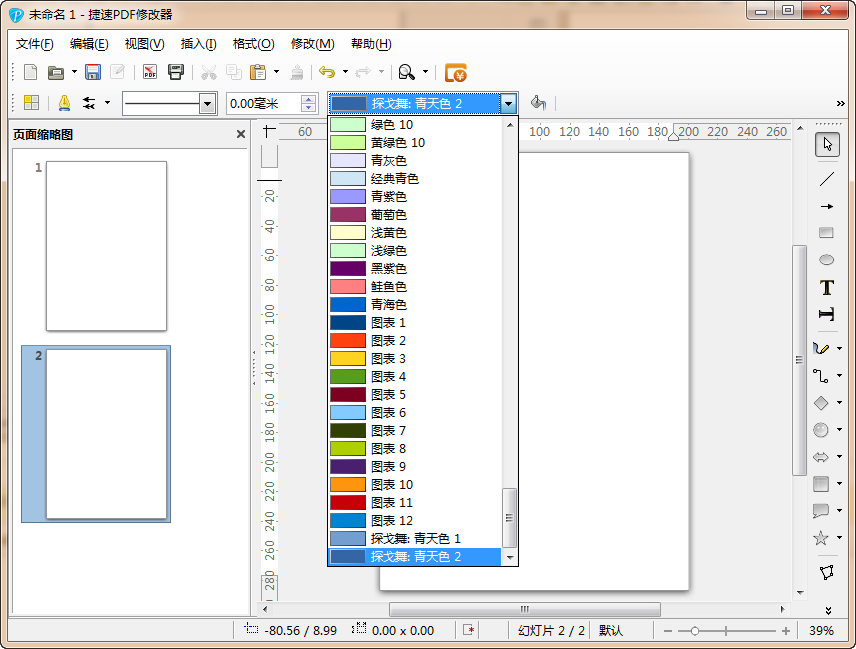Collapse the color list dropdown arrow
The height and width of the screenshot is (649, 856).
tap(508, 103)
